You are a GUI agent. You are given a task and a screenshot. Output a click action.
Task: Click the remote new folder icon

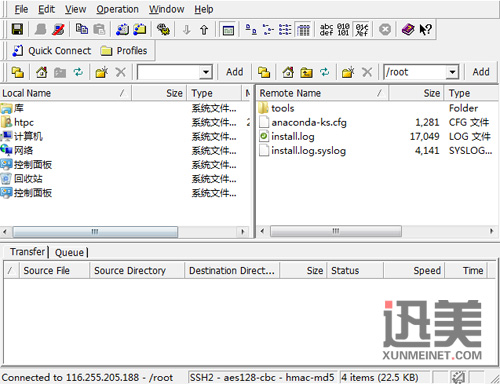click(x=348, y=72)
